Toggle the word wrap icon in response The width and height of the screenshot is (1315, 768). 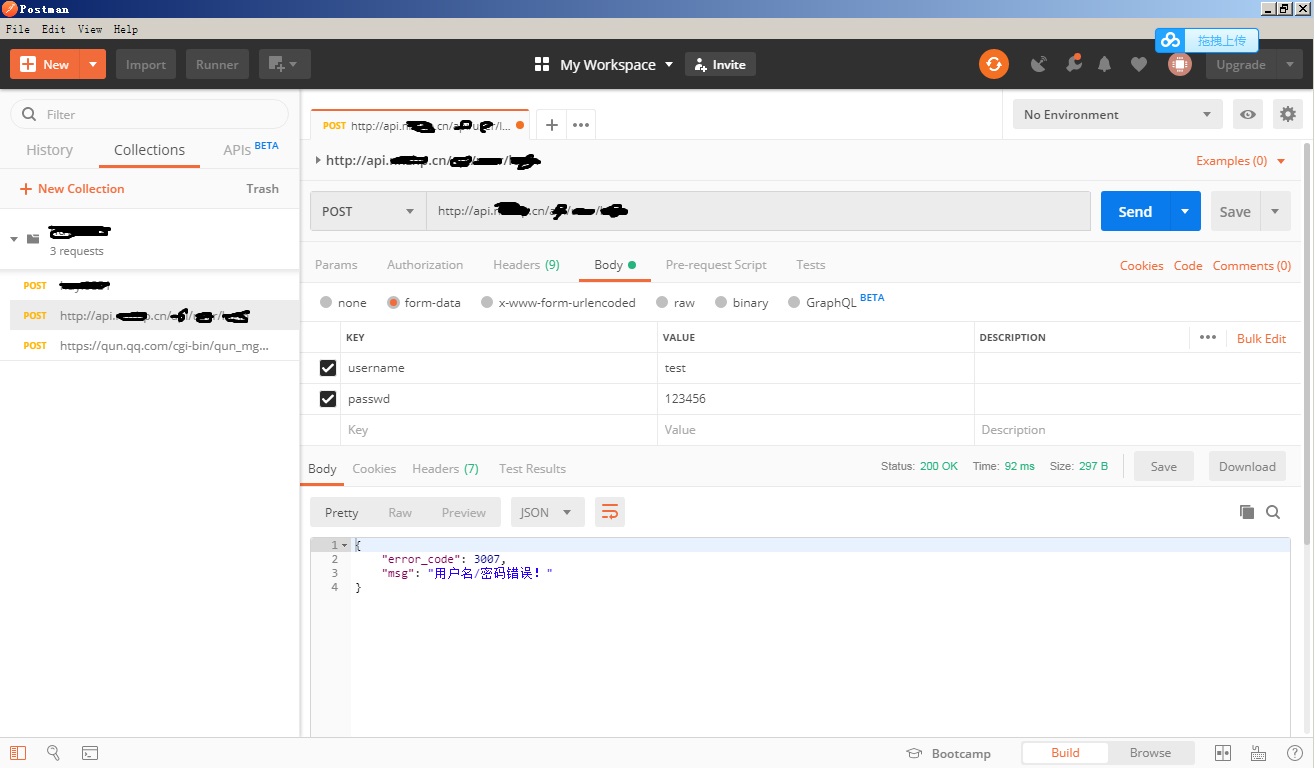coord(609,512)
